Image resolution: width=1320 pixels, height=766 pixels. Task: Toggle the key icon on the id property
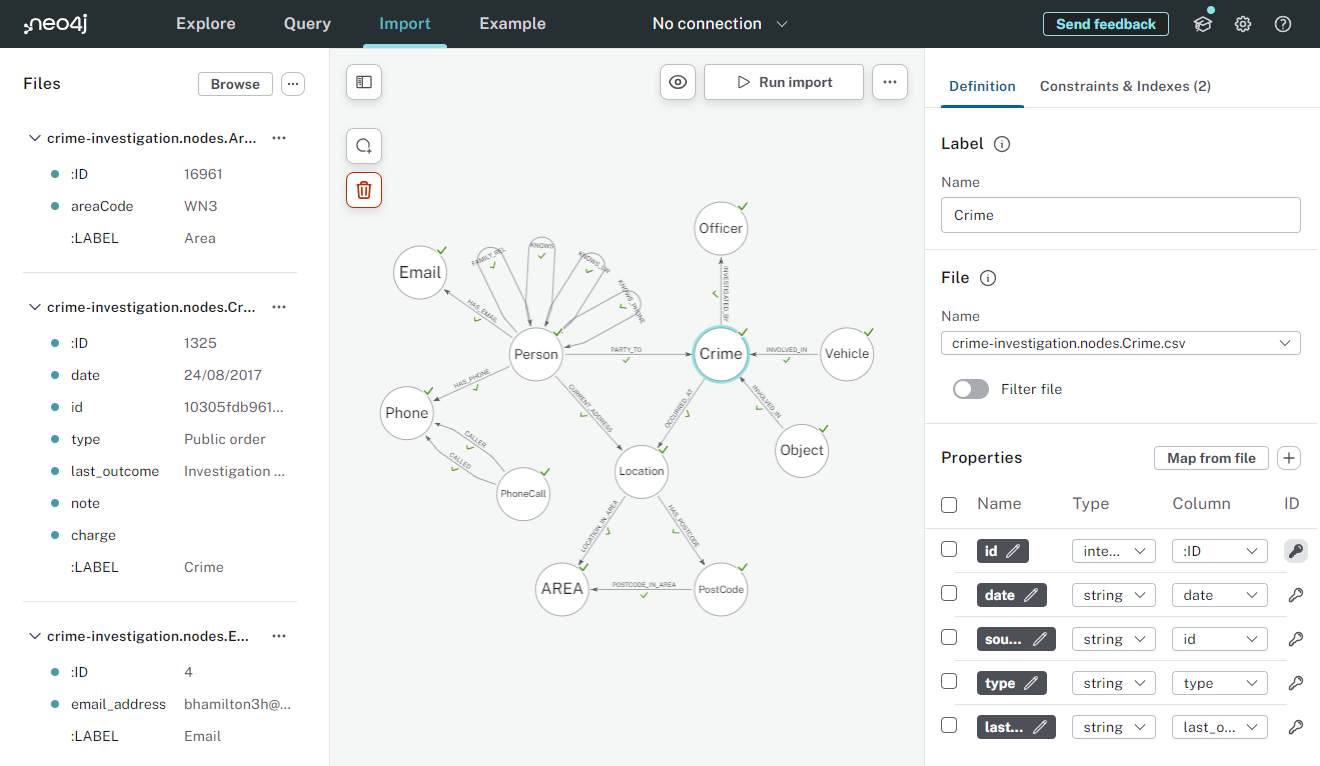(1295, 550)
